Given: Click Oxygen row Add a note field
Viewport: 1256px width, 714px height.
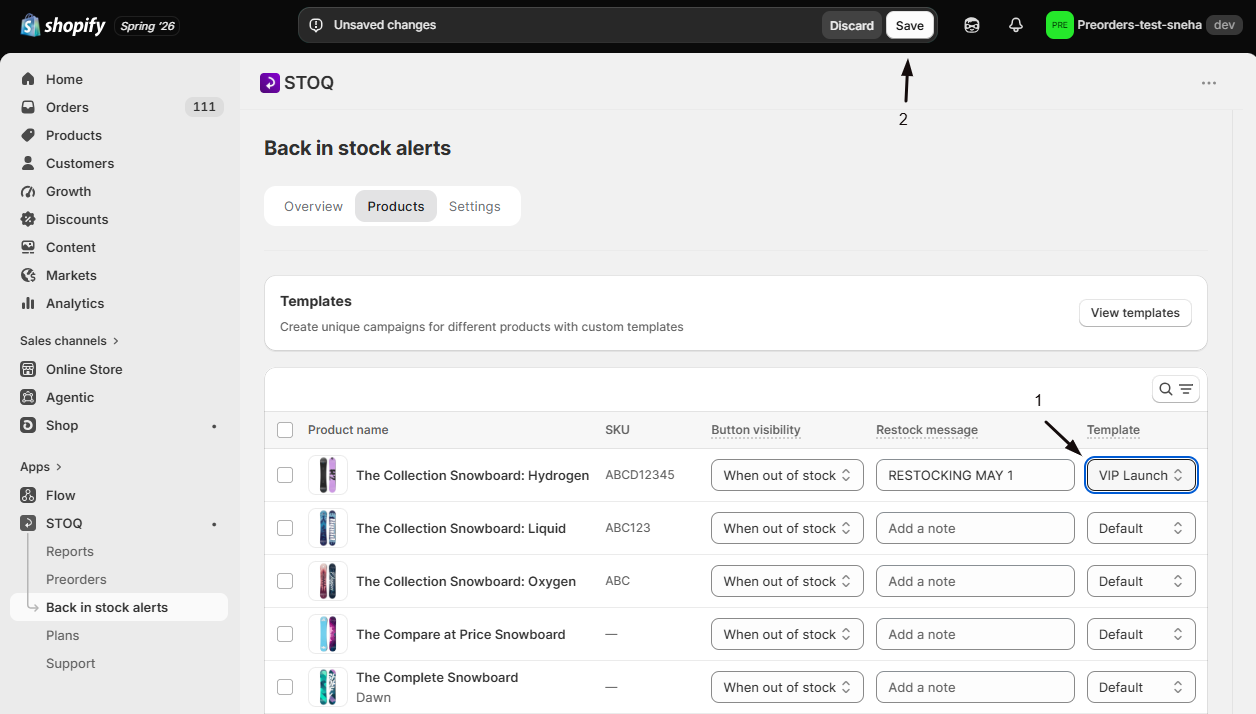Looking at the screenshot, I should pos(975,581).
